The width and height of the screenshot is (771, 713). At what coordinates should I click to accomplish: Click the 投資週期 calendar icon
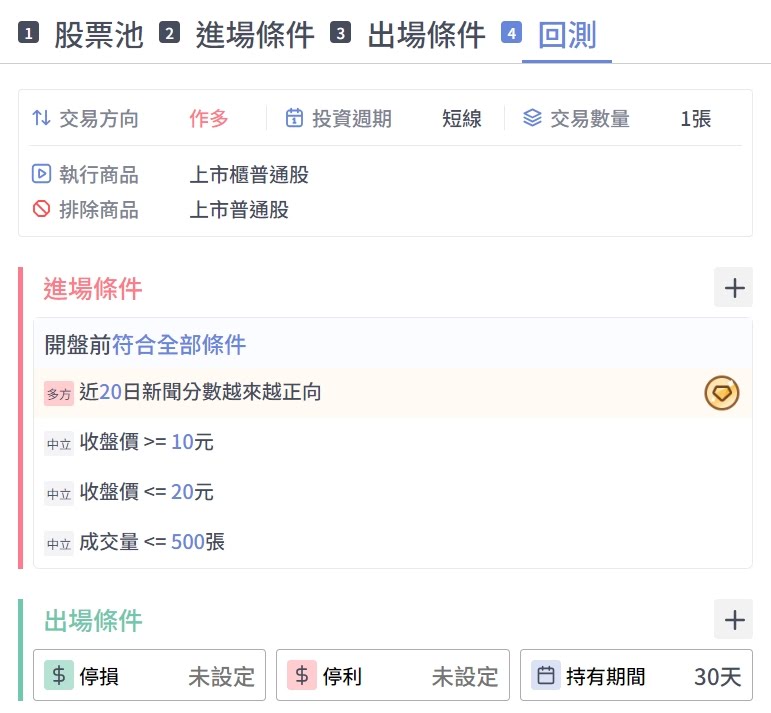point(294,118)
